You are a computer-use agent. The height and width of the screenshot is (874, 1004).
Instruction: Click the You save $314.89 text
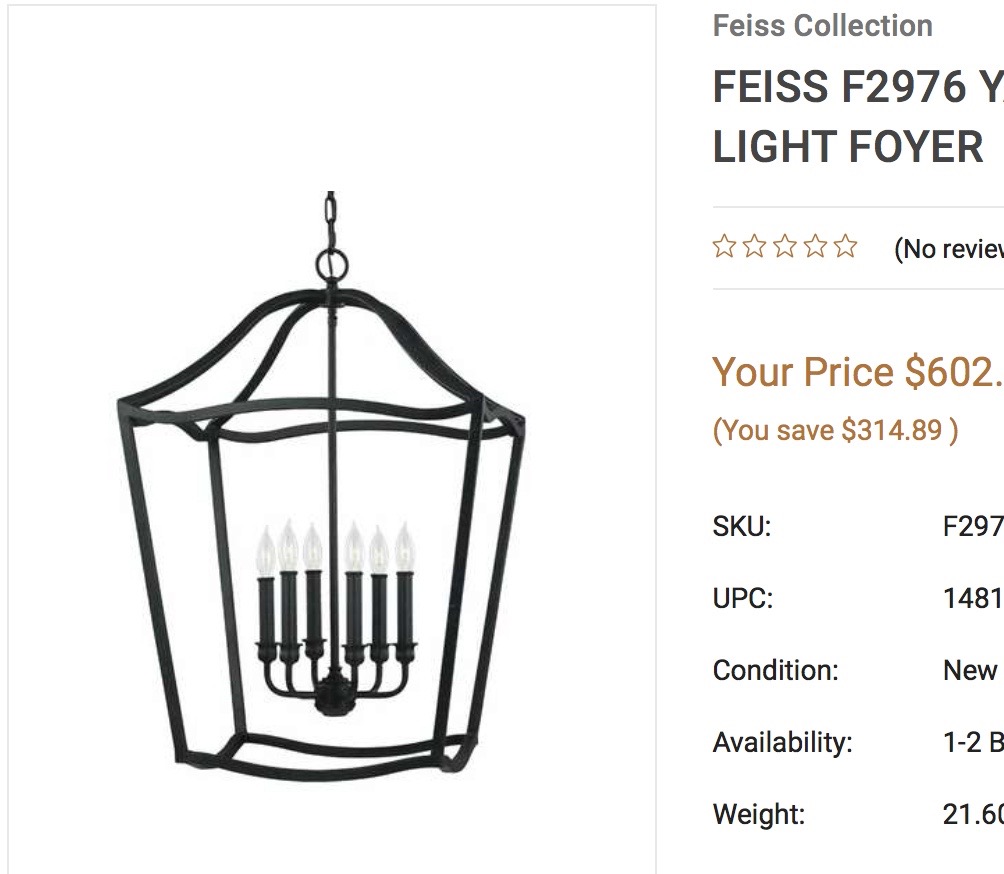pos(835,430)
